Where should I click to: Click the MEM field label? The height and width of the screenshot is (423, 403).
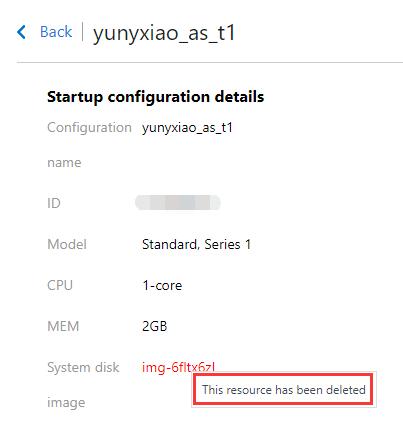[63, 326]
